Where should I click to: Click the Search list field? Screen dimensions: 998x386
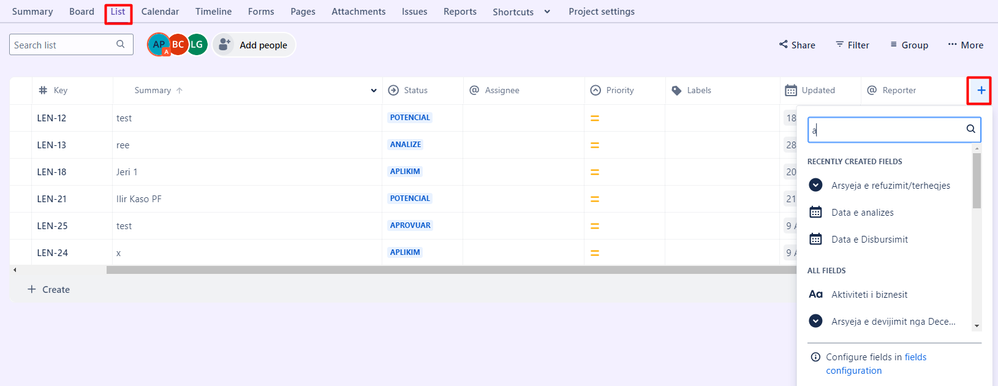pos(71,45)
